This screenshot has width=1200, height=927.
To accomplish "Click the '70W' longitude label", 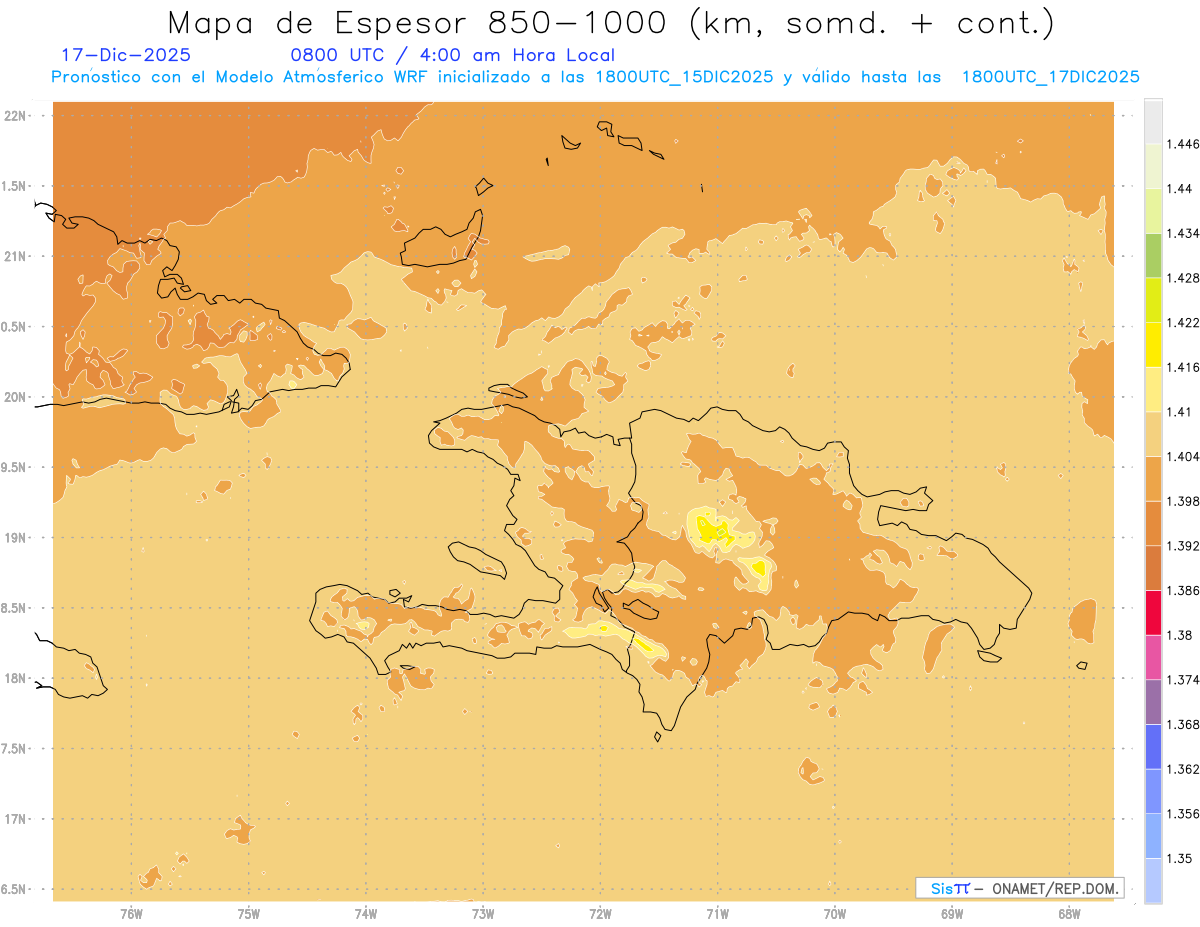I will point(835,914).
